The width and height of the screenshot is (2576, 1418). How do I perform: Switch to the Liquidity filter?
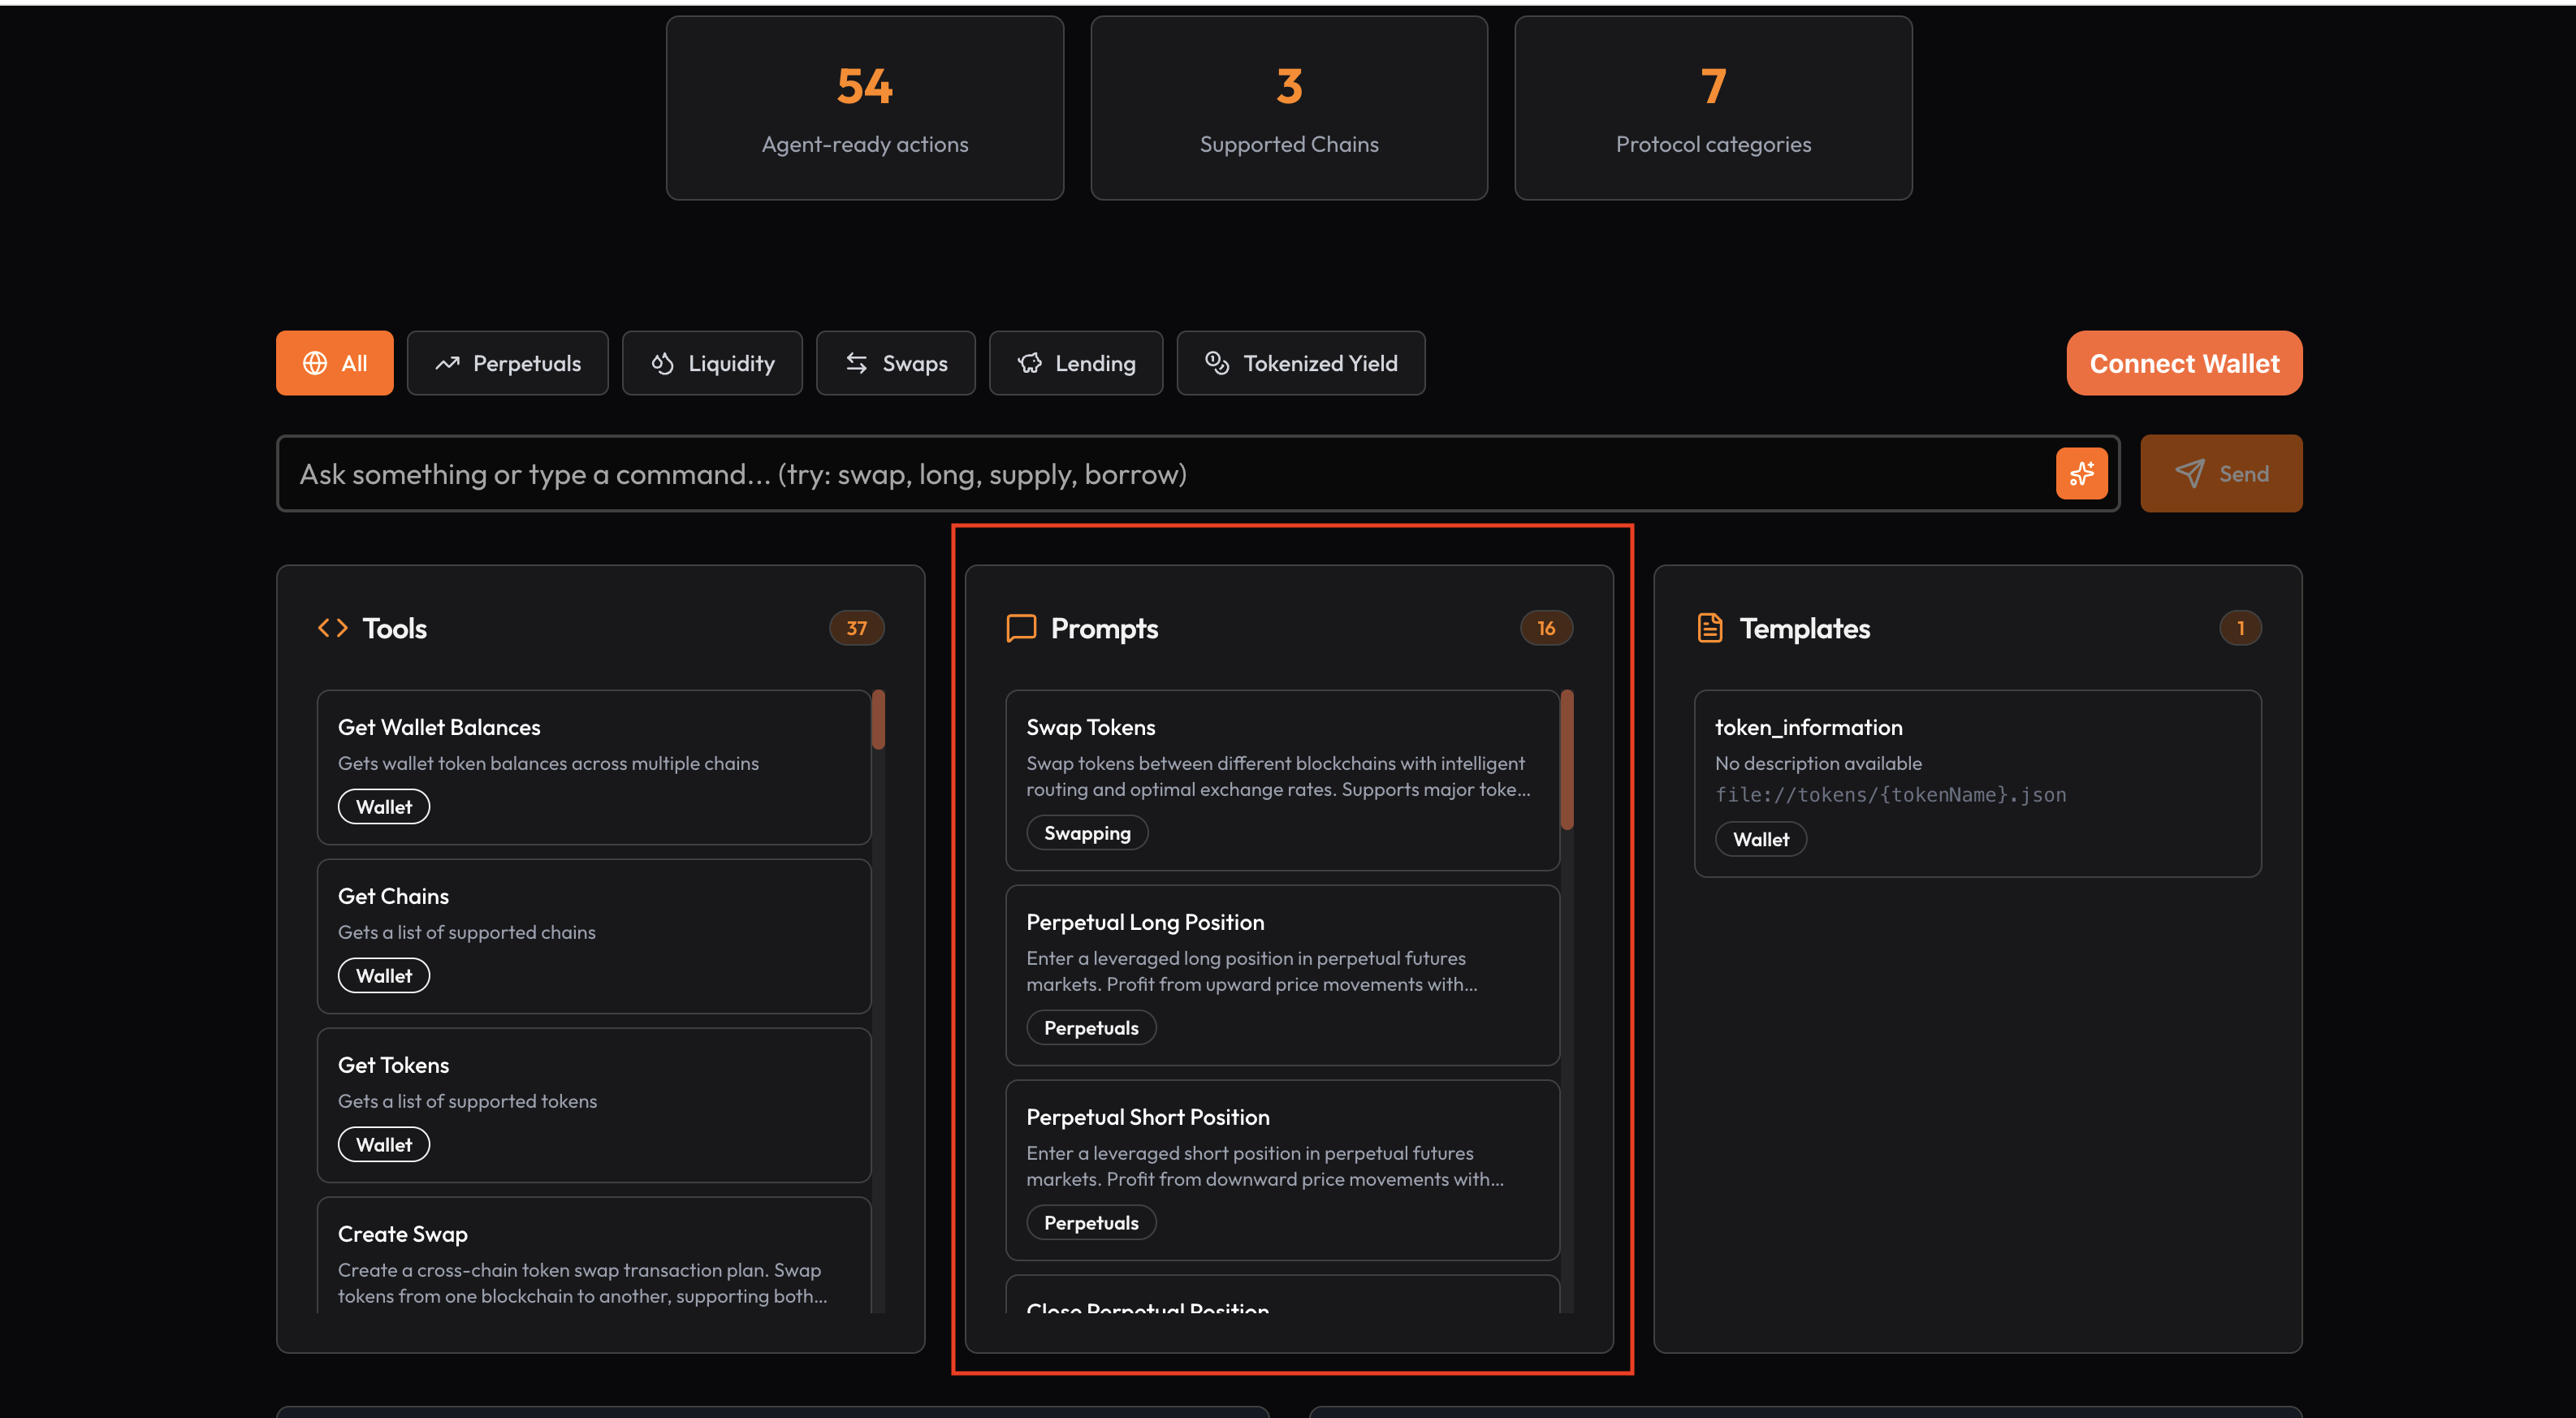712,363
